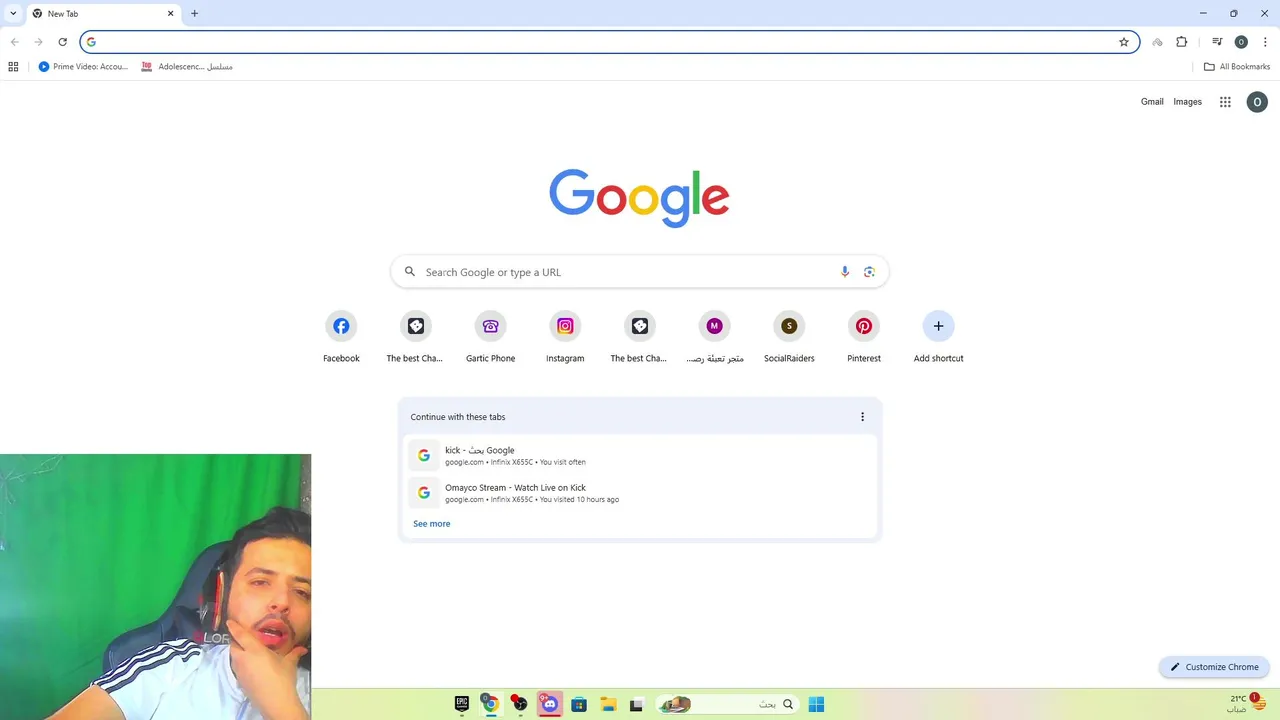Open Instagram shortcut

point(565,338)
